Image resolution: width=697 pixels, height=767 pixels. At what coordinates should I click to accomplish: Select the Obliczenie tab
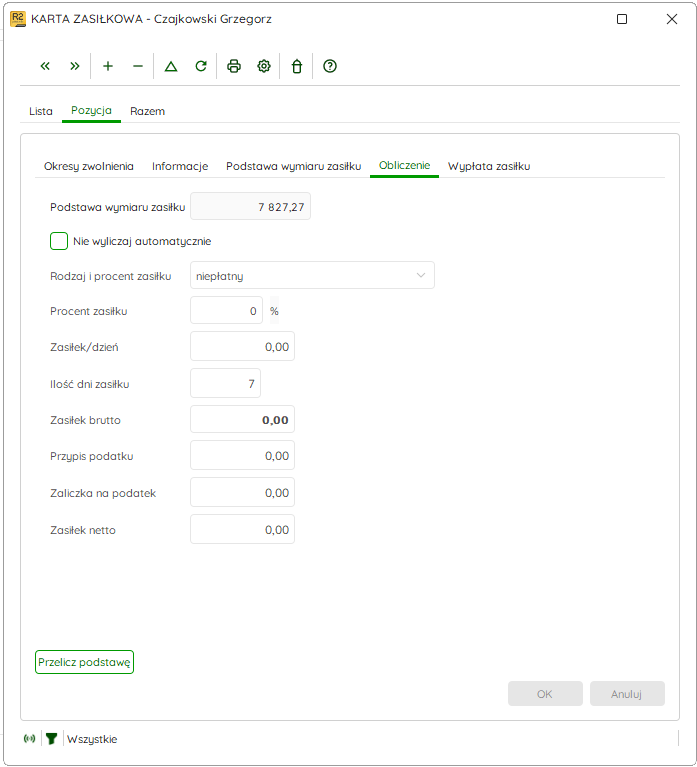pos(405,166)
